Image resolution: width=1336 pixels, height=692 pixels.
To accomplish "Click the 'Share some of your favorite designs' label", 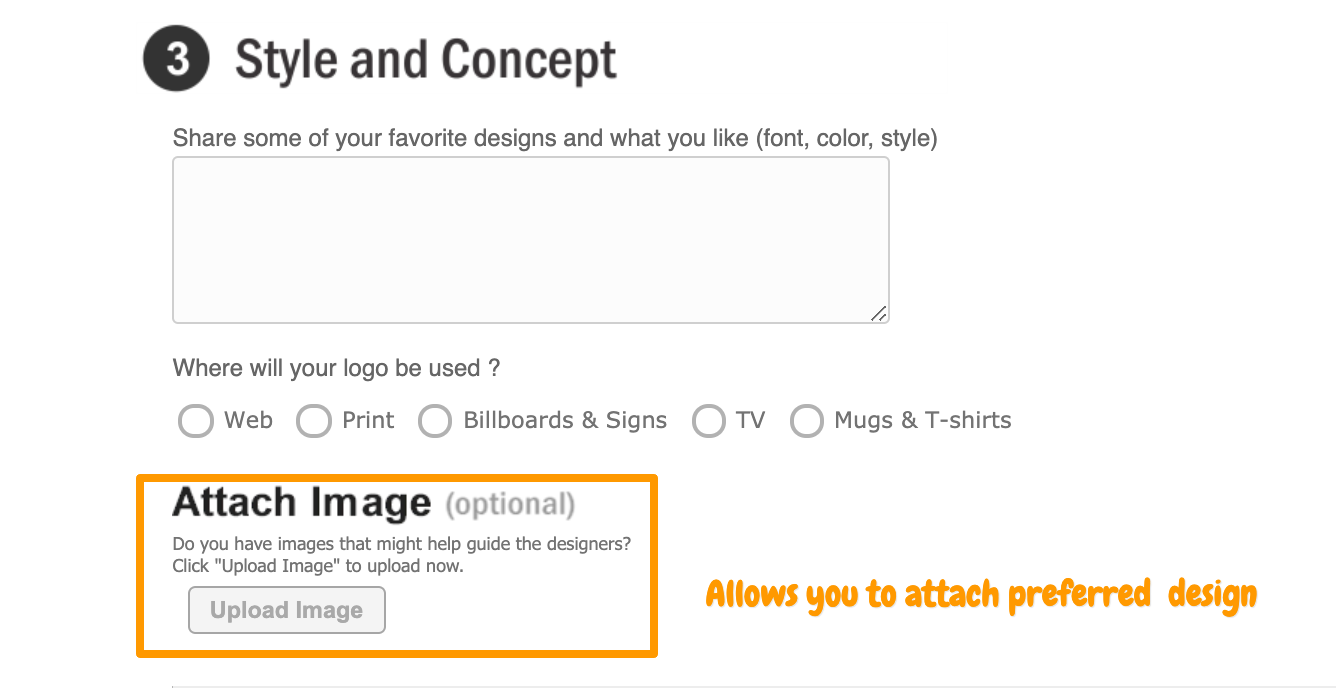I will pyautogui.click(x=555, y=138).
